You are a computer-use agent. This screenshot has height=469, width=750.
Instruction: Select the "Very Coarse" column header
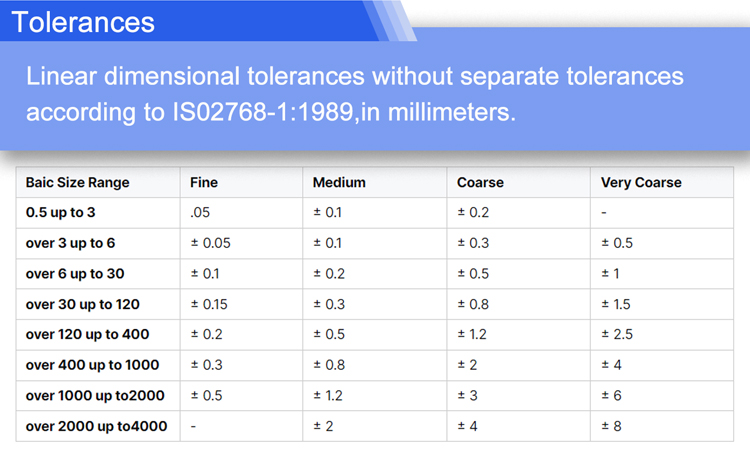tap(641, 183)
